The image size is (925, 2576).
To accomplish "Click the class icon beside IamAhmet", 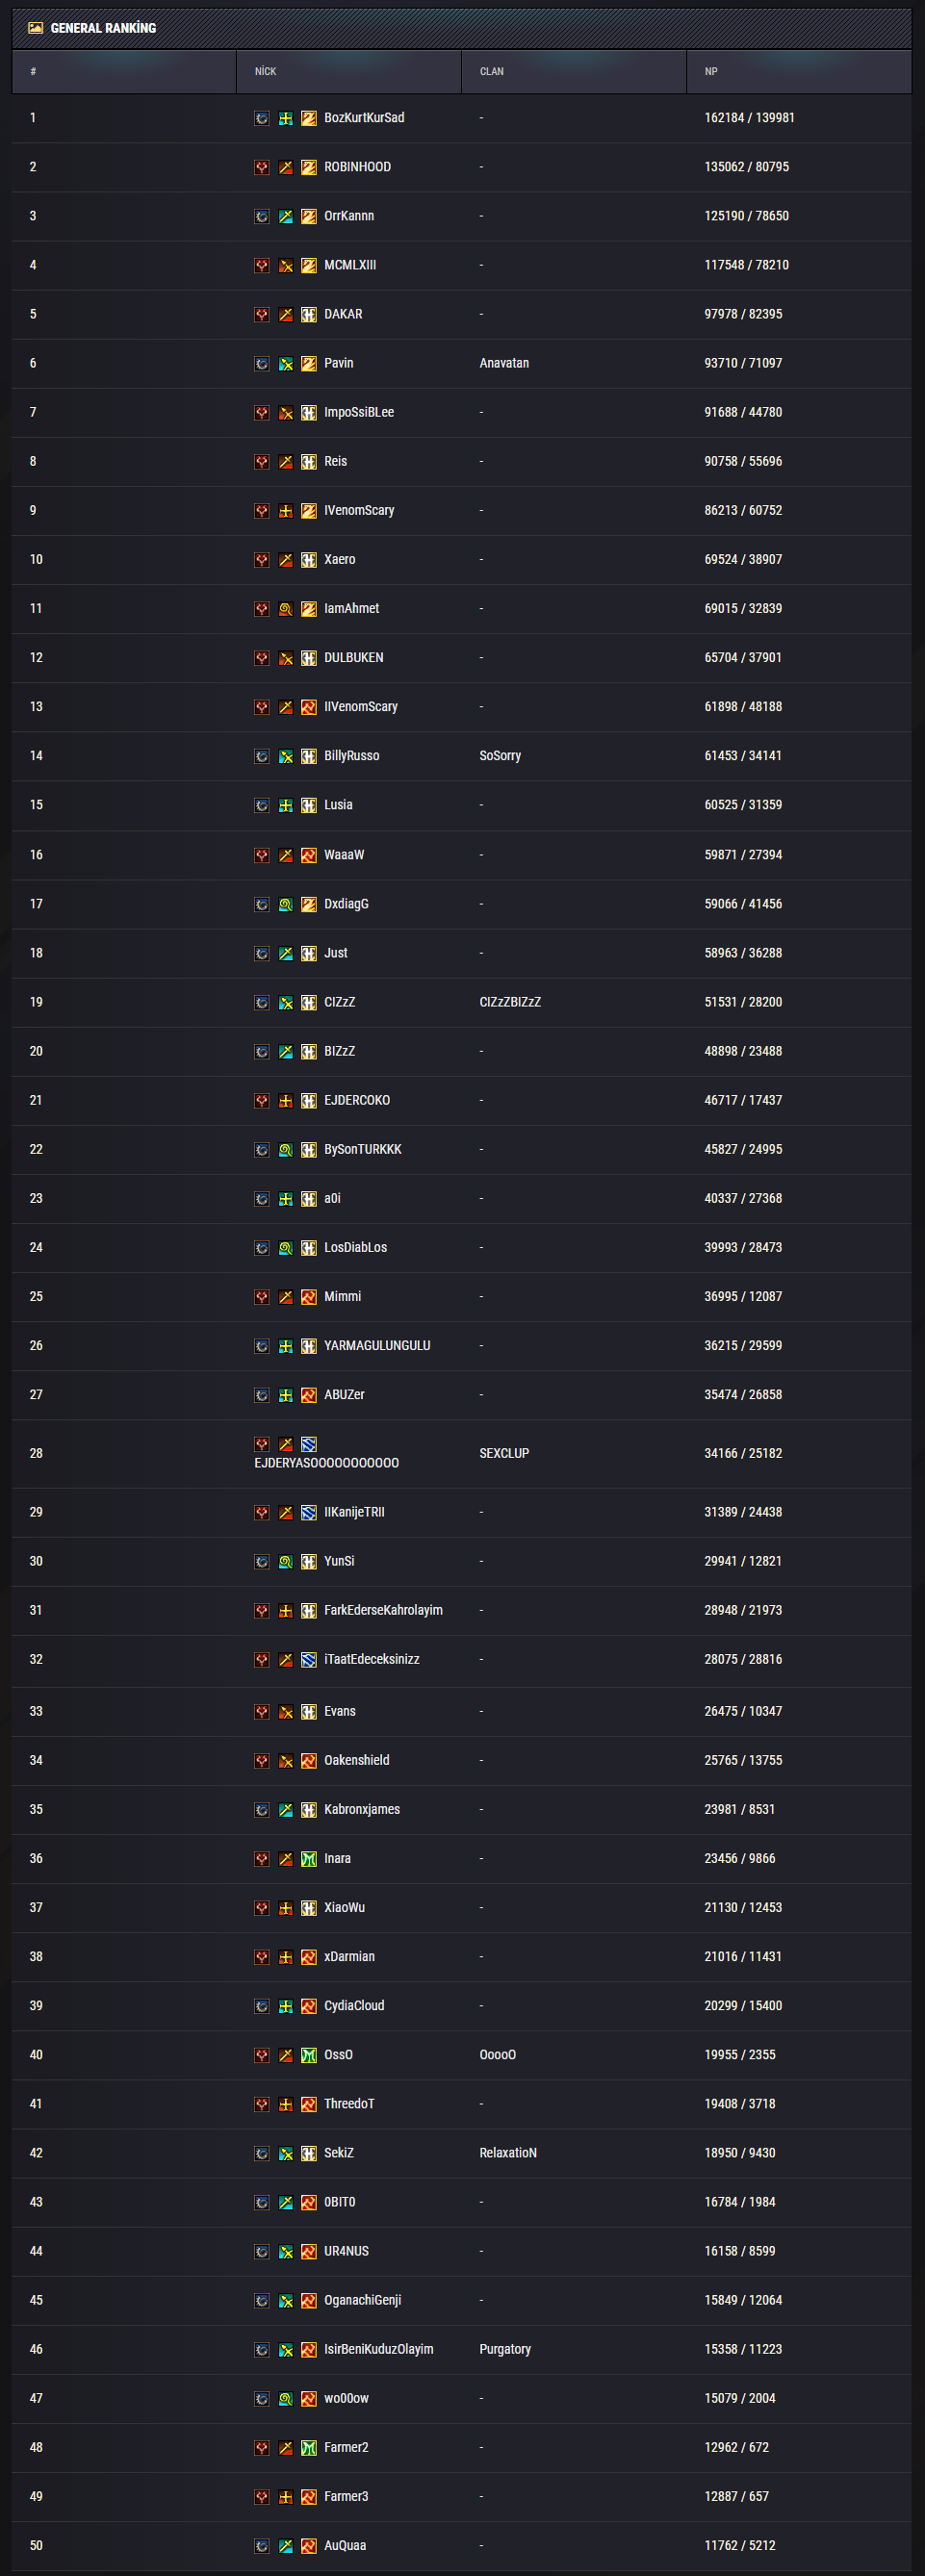I will click(x=286, y=608).
